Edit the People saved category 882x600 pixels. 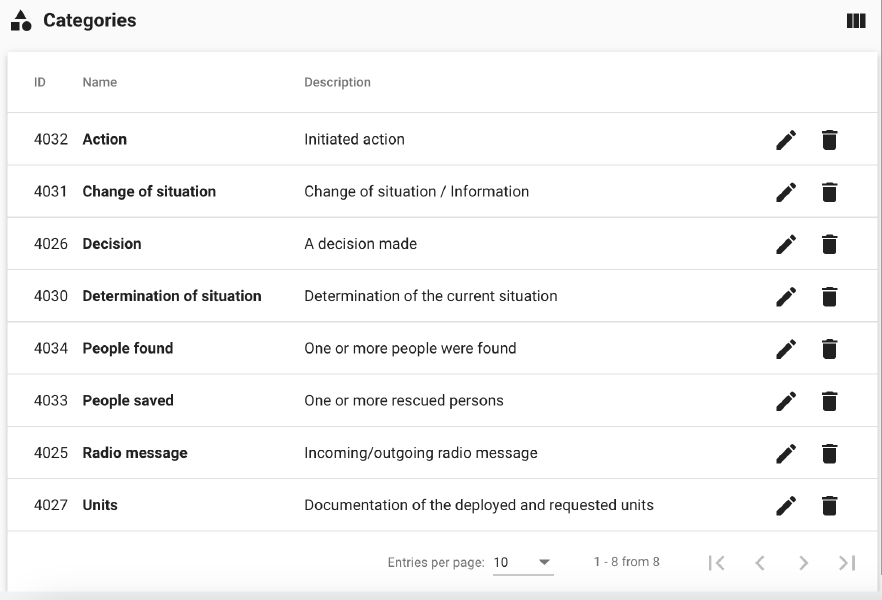point(786,401)
